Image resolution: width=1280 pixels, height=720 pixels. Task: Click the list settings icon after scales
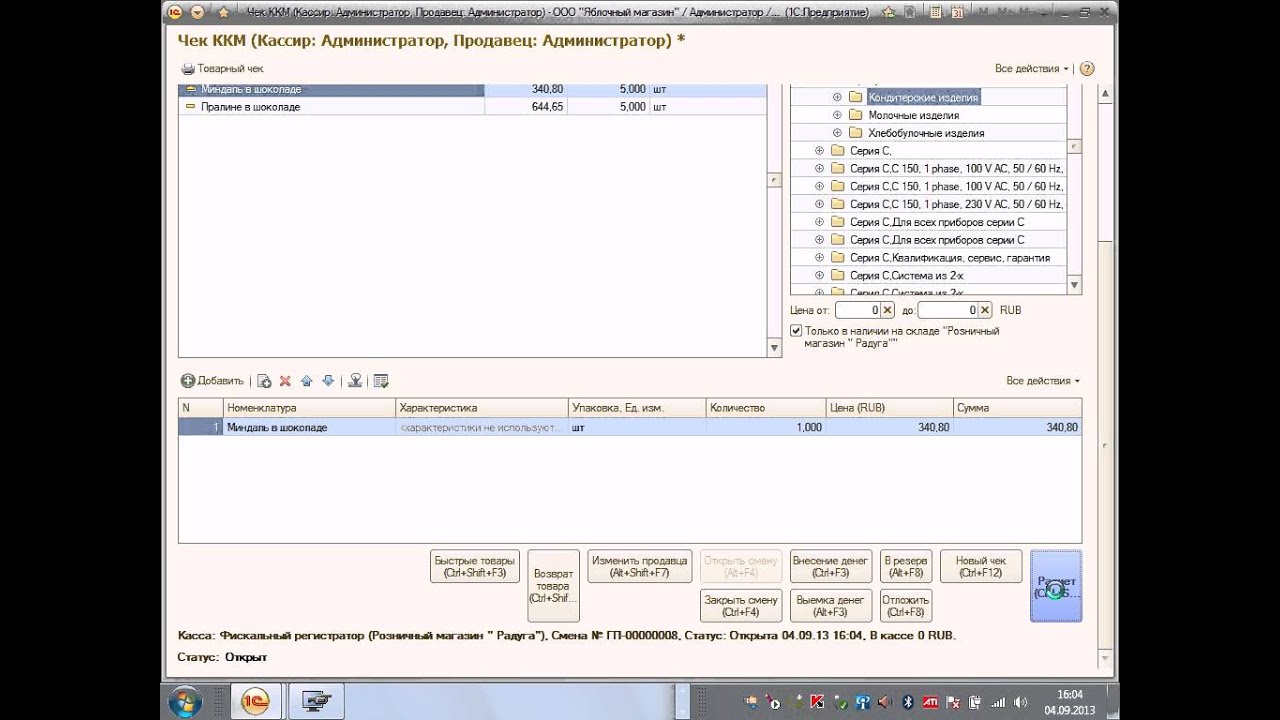380,381
